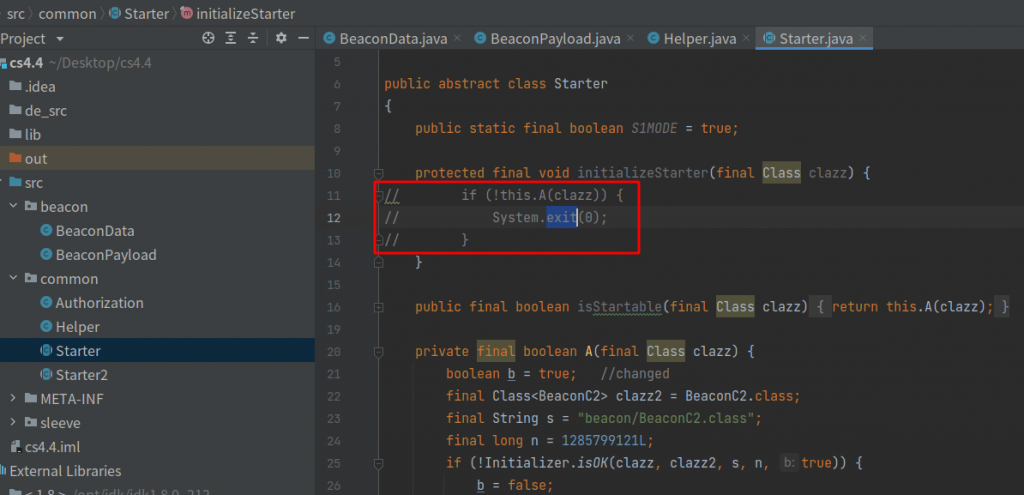This screenshot has height=495, width=1024.
Task: Click the //changed comment on line 21
Action: [635, 374]
